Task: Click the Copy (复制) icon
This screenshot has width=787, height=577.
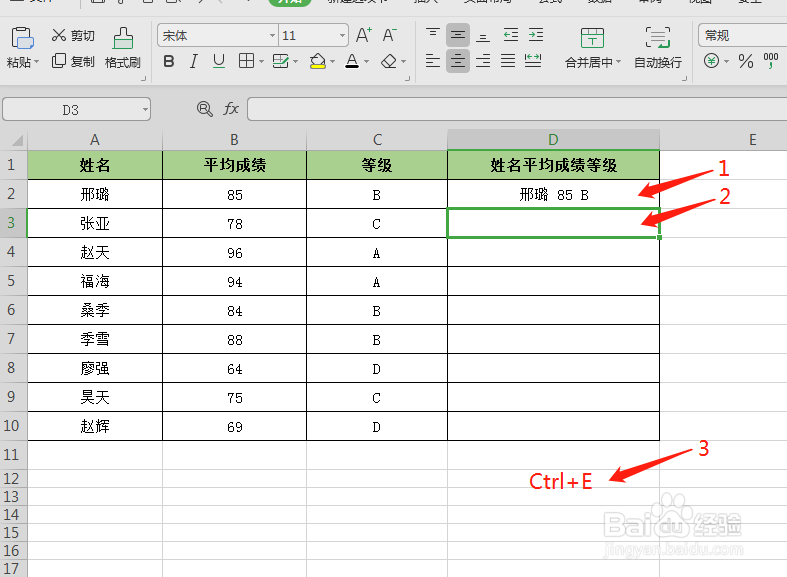Action: [x=59, y=61]
